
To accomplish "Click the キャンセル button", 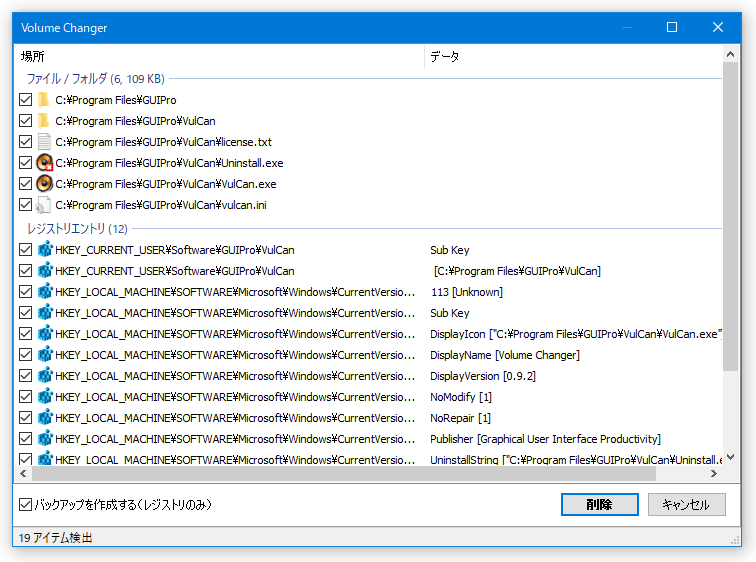I will point(687,505).
